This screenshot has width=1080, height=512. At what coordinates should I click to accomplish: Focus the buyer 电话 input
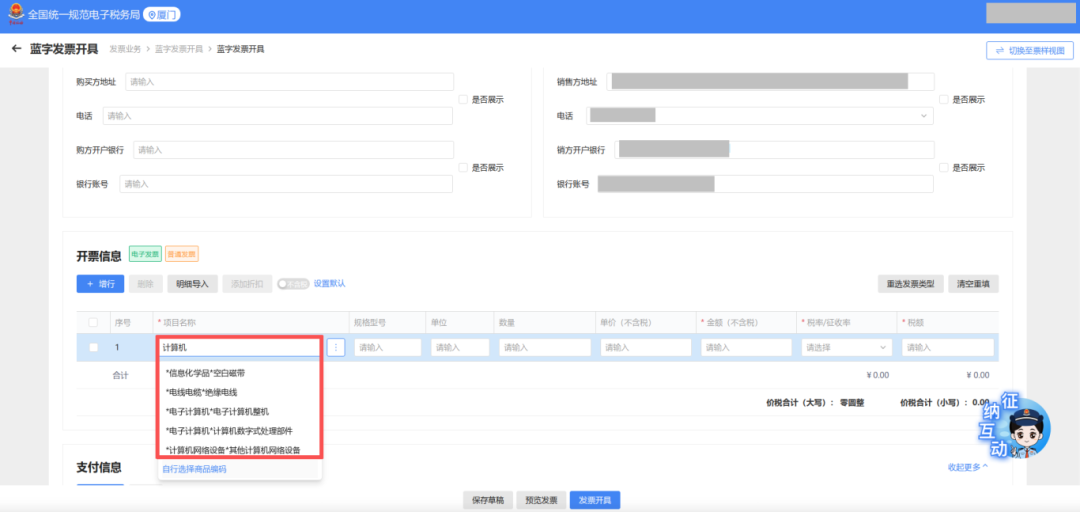coord(278,116)
